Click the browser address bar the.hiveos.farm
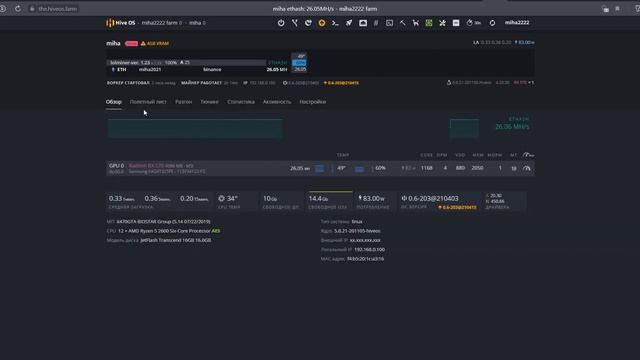Screen dimensions: 640x360 pos(57,9)
